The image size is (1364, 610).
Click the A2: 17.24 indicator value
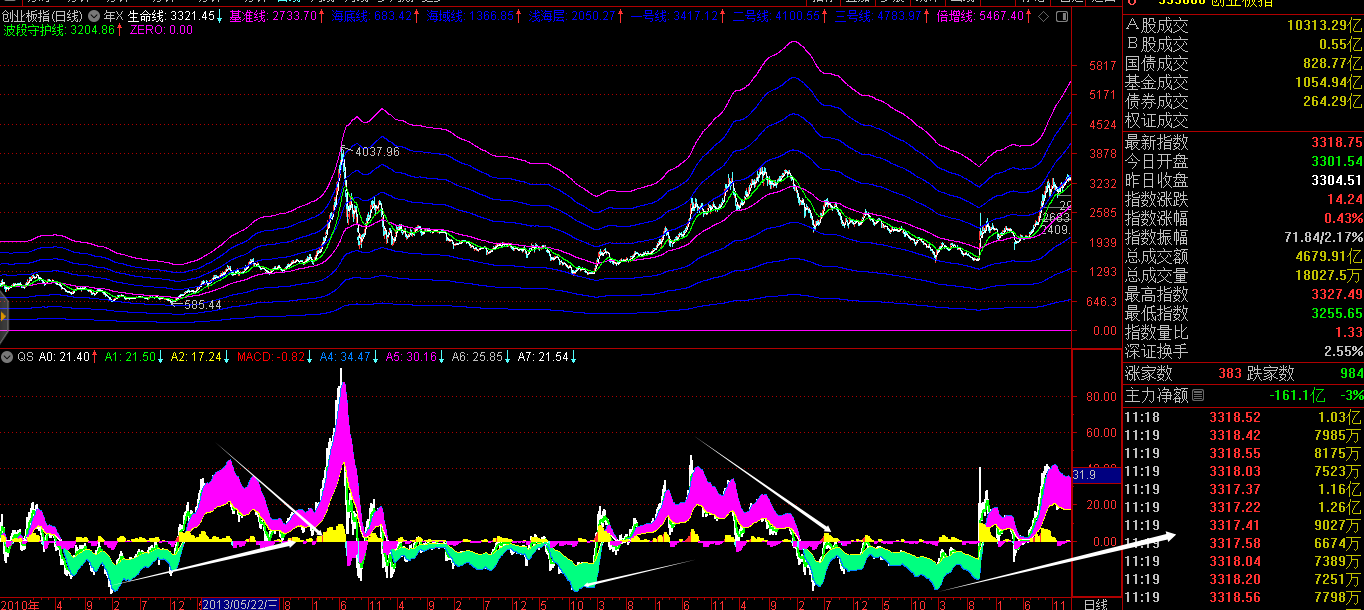(198, 356)
